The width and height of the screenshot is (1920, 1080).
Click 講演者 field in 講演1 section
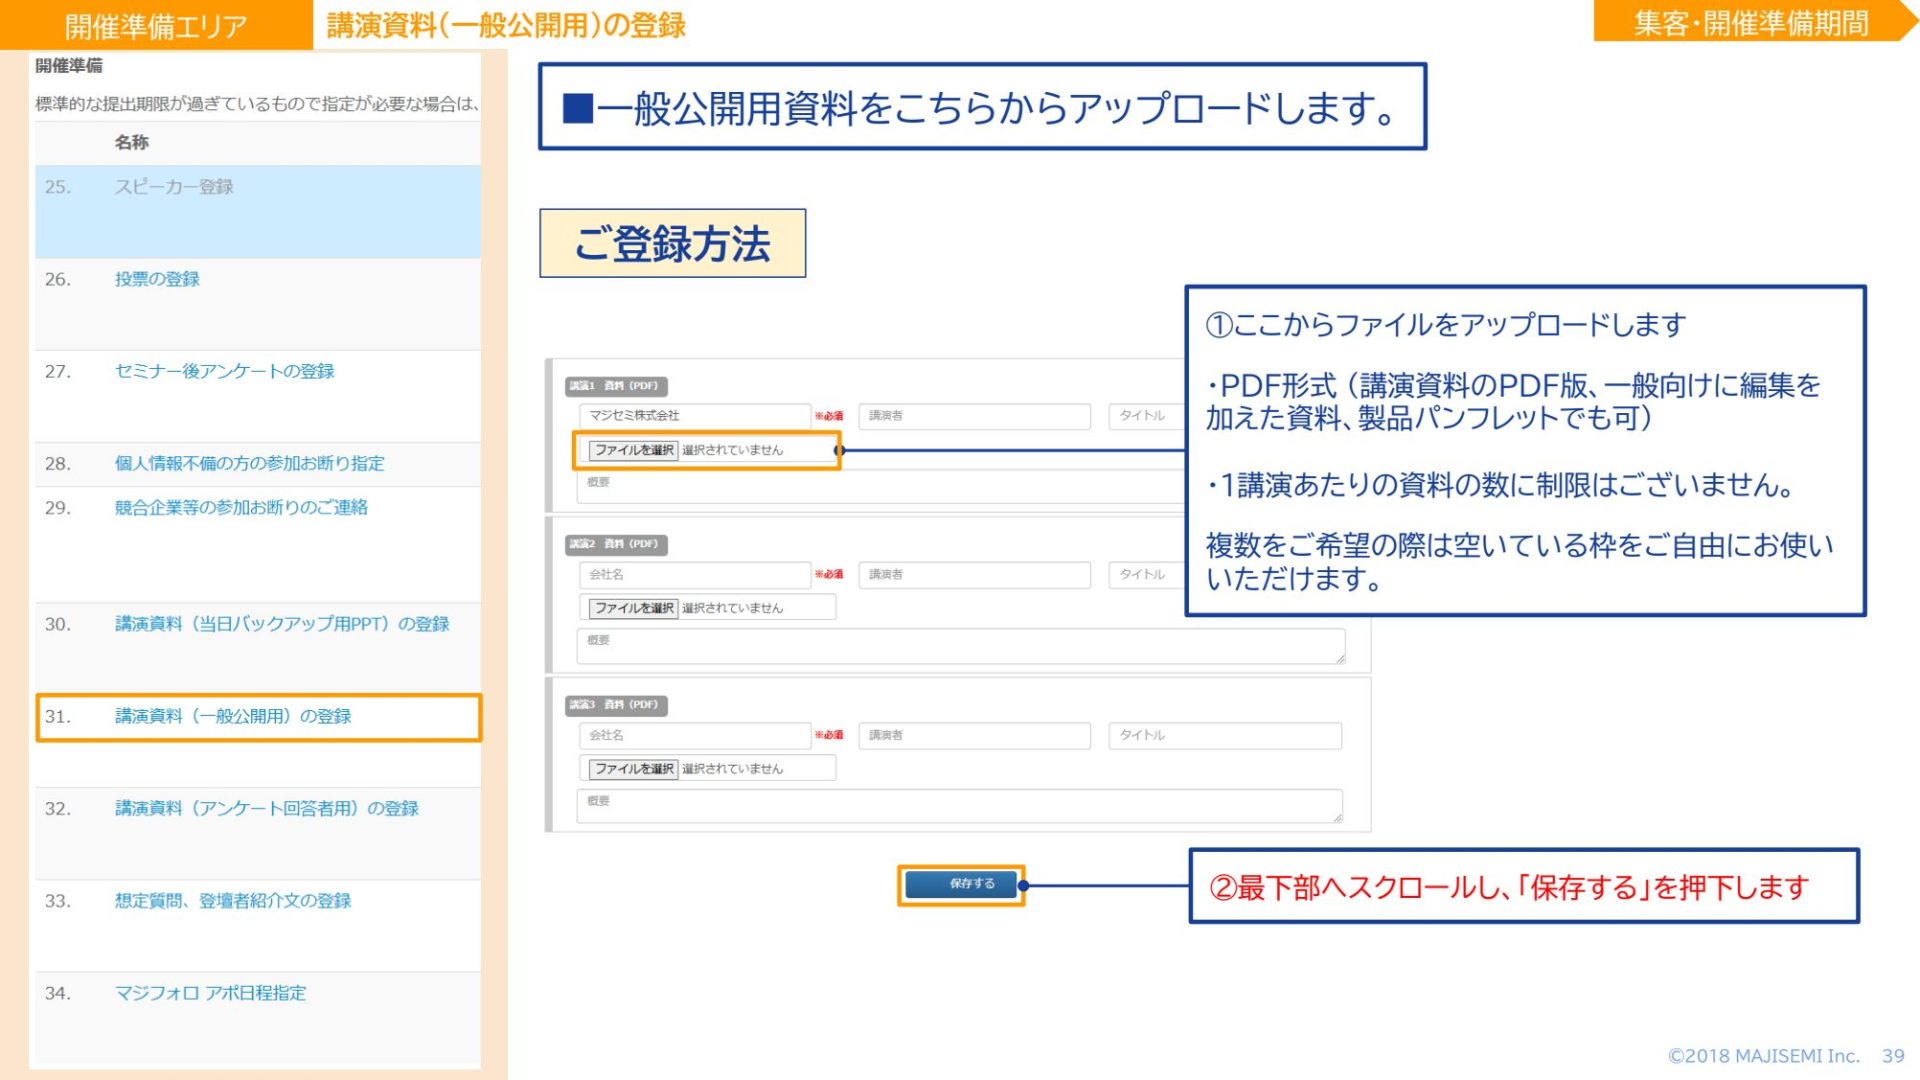pyautogui.click(x=973, y=416)
